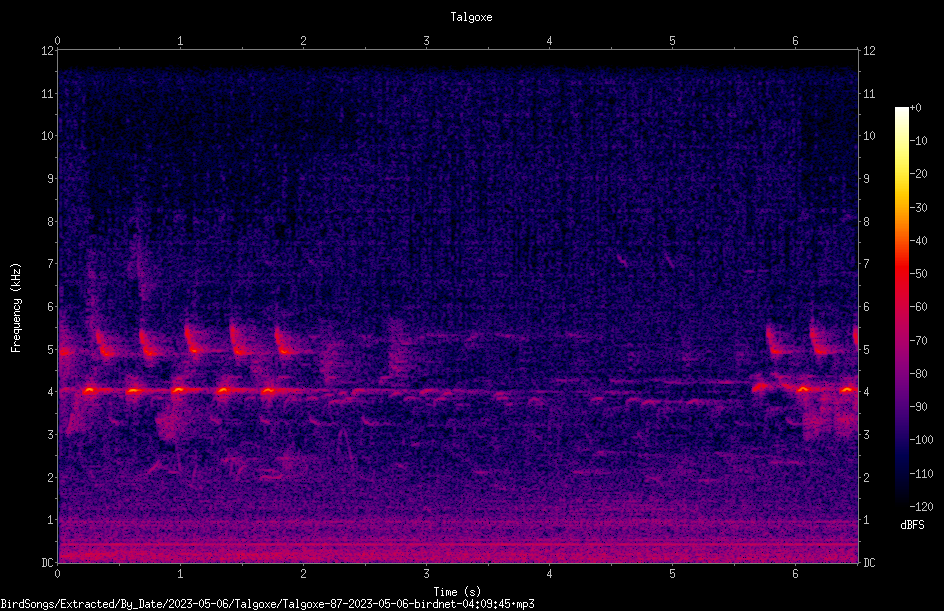Click the first bright 4 kHz call note

89,391
